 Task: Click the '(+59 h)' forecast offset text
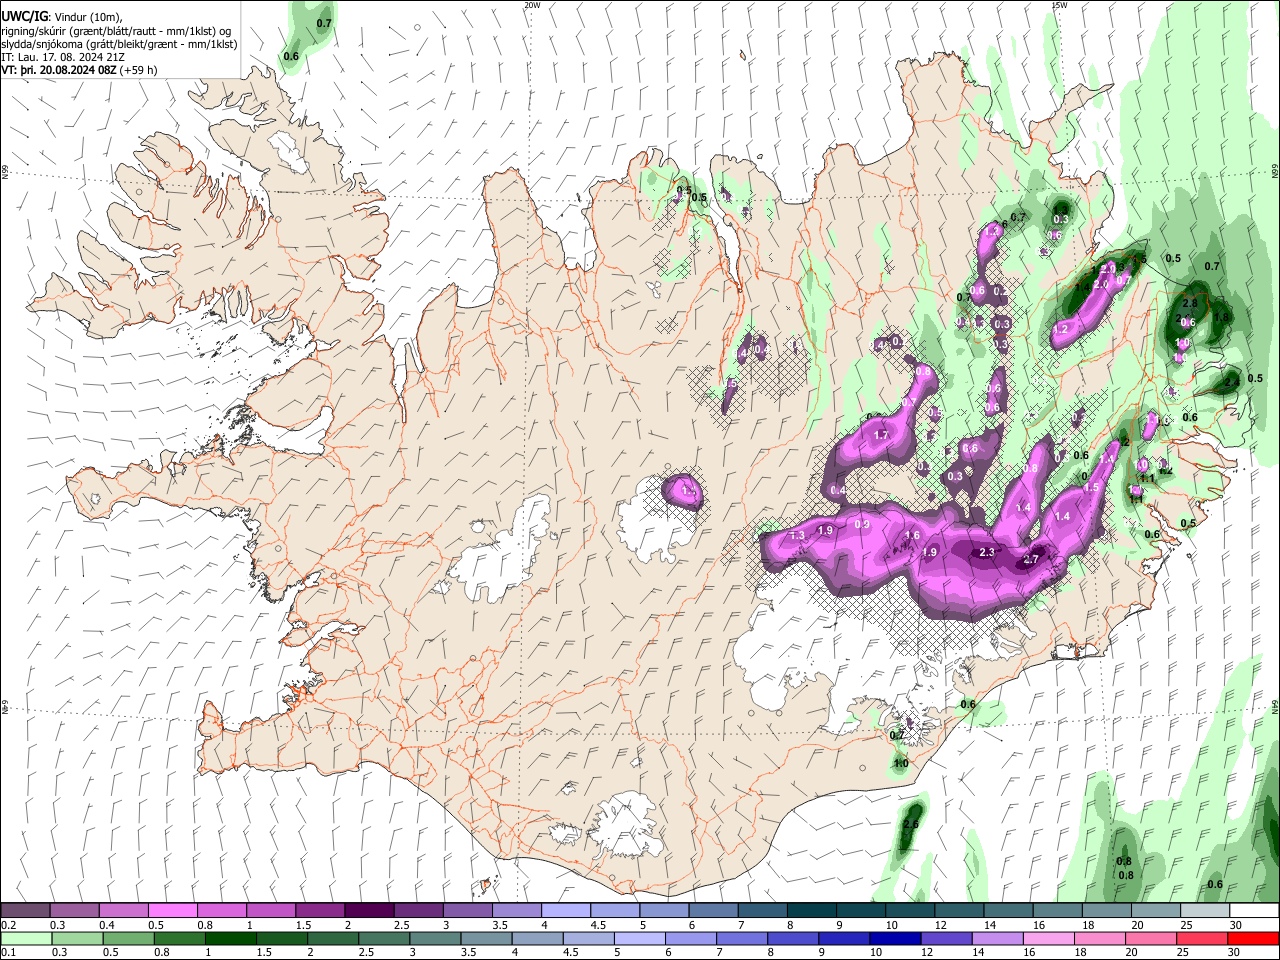(138, 70)
